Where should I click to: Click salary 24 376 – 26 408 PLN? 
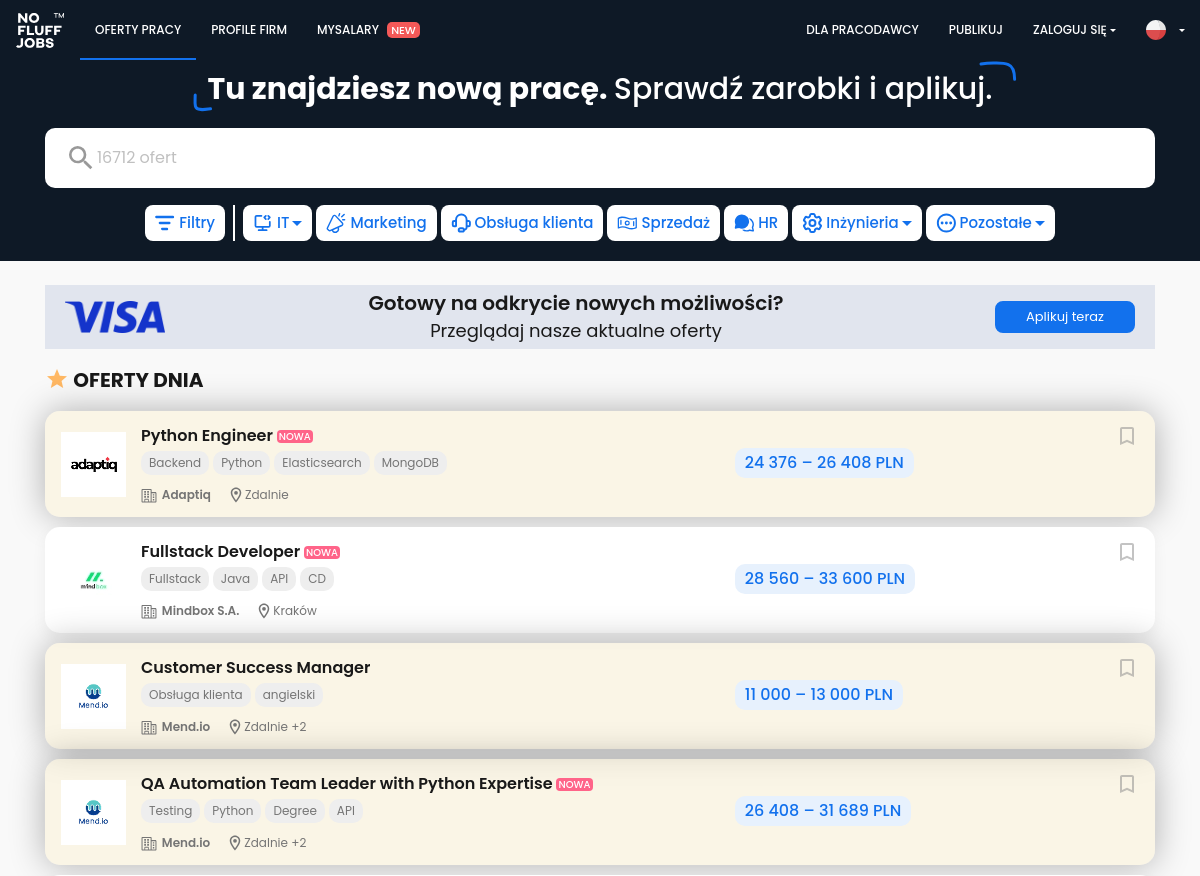tap(824, 463)
